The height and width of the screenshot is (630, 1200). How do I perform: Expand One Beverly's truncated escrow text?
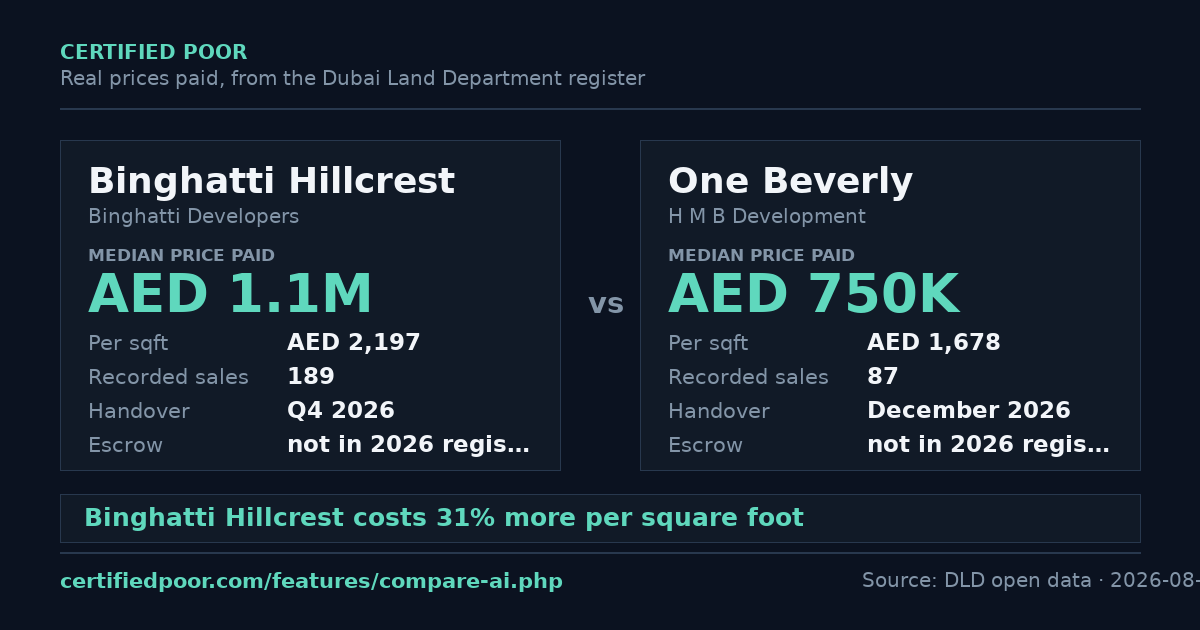pyautogui.click(x=988, y=445)
